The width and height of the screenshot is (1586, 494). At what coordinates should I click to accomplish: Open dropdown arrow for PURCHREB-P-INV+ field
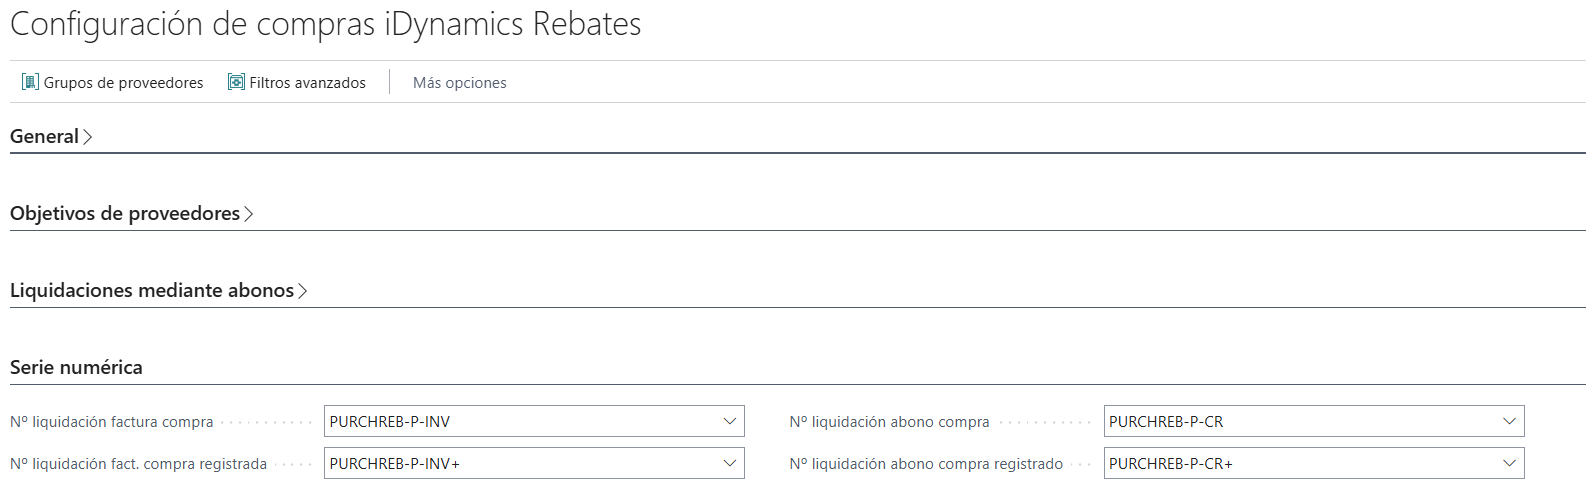point(730,464)
